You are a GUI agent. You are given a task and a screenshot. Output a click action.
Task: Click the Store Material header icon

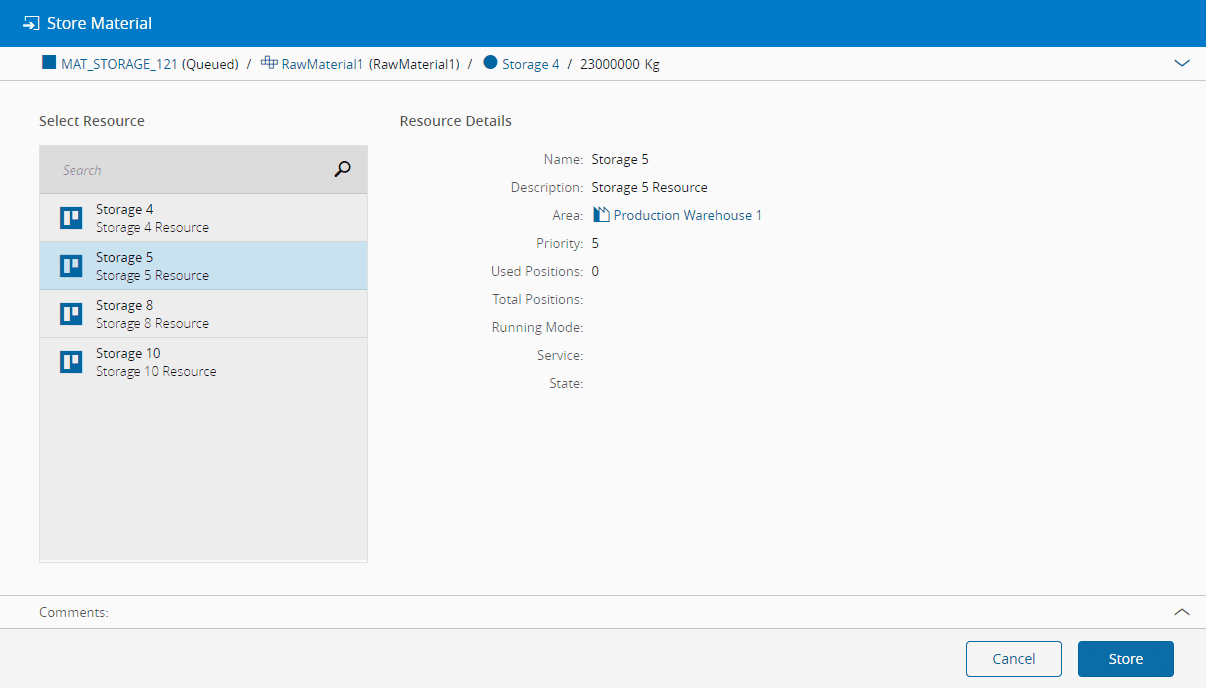coord(31,23)
